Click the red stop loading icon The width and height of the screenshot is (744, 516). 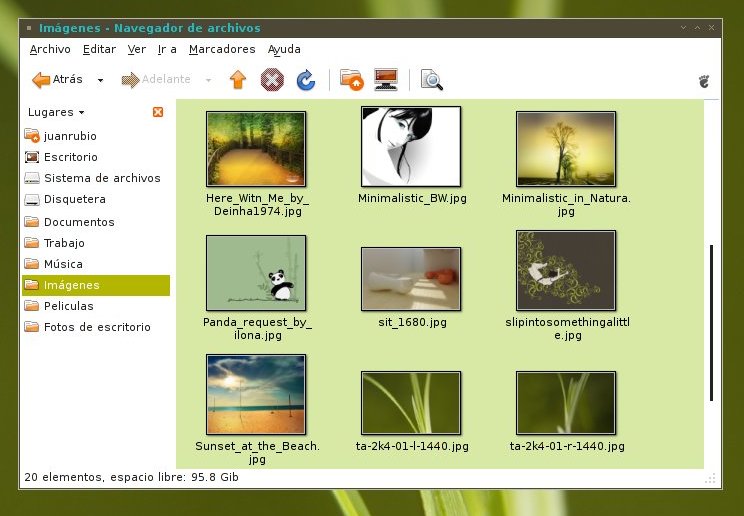272,80
